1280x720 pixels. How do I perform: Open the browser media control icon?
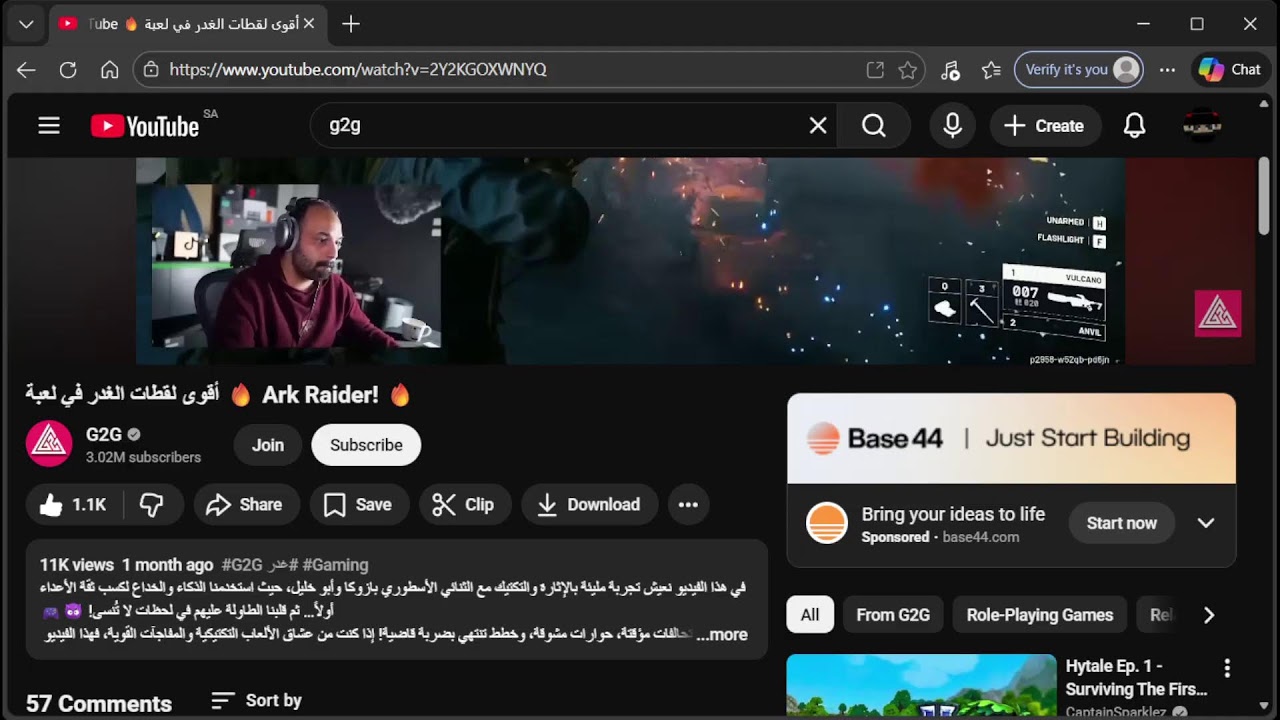(950, 70)
